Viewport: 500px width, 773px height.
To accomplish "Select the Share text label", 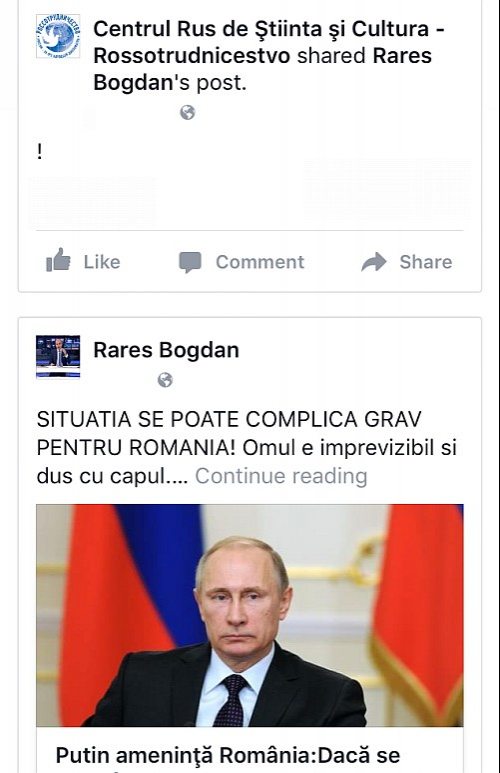I will pos(426,262).
